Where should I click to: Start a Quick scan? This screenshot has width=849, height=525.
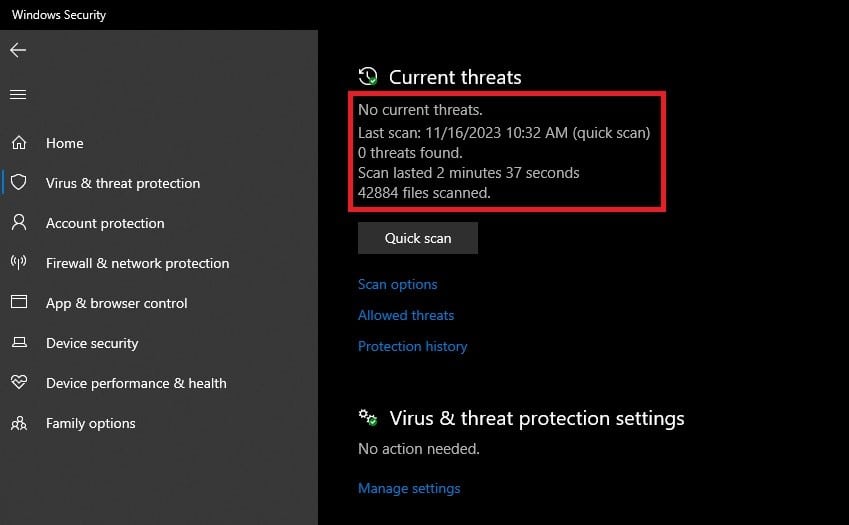(418, 238)
